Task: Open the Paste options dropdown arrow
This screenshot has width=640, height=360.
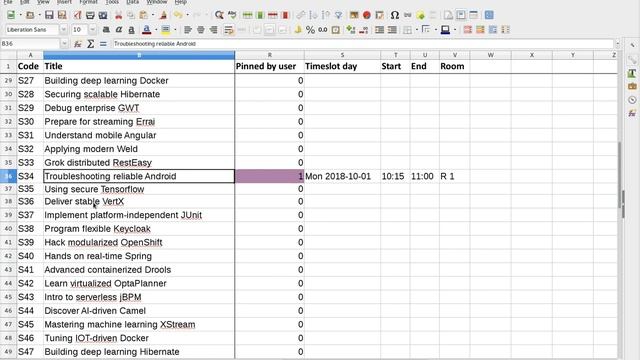Action: pyautogui.click(x=153, y=15)
